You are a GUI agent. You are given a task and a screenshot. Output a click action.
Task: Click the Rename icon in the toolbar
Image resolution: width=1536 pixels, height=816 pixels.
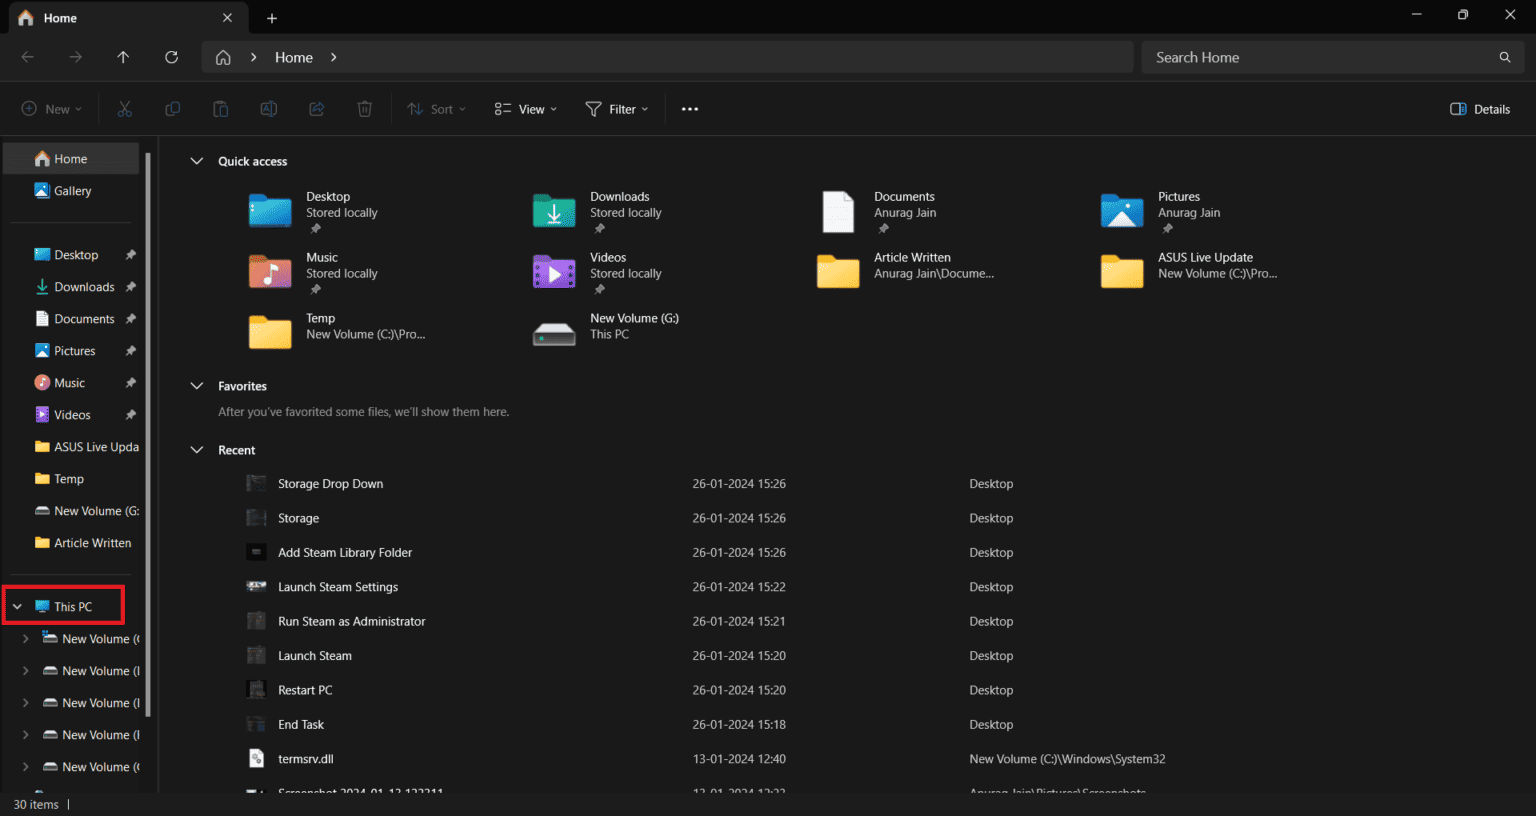point(268,108)
